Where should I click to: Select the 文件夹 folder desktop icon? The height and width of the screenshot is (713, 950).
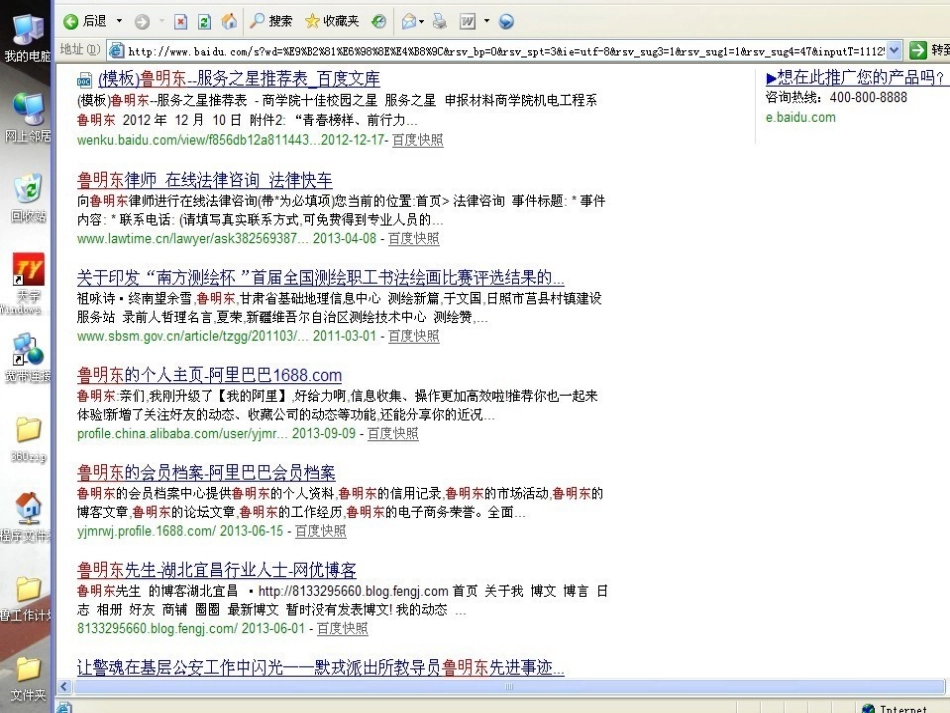28,678
